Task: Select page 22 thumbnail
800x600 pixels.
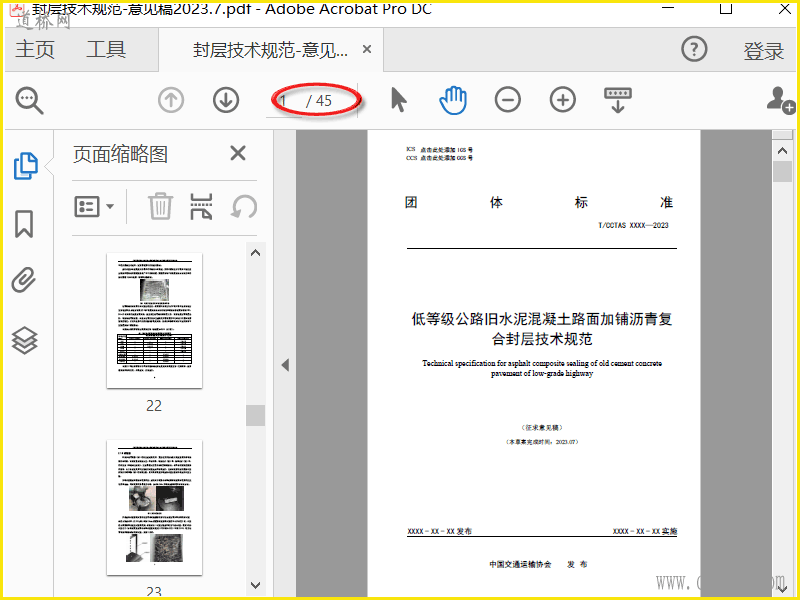Action: [154, 320]
